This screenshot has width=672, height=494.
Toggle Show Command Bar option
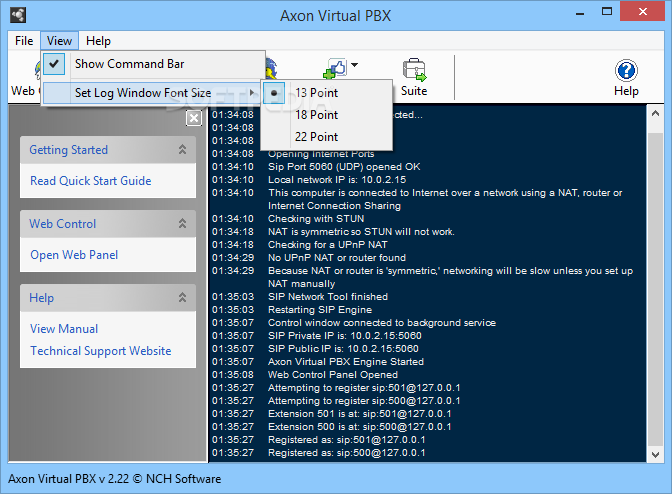point(153,64)
